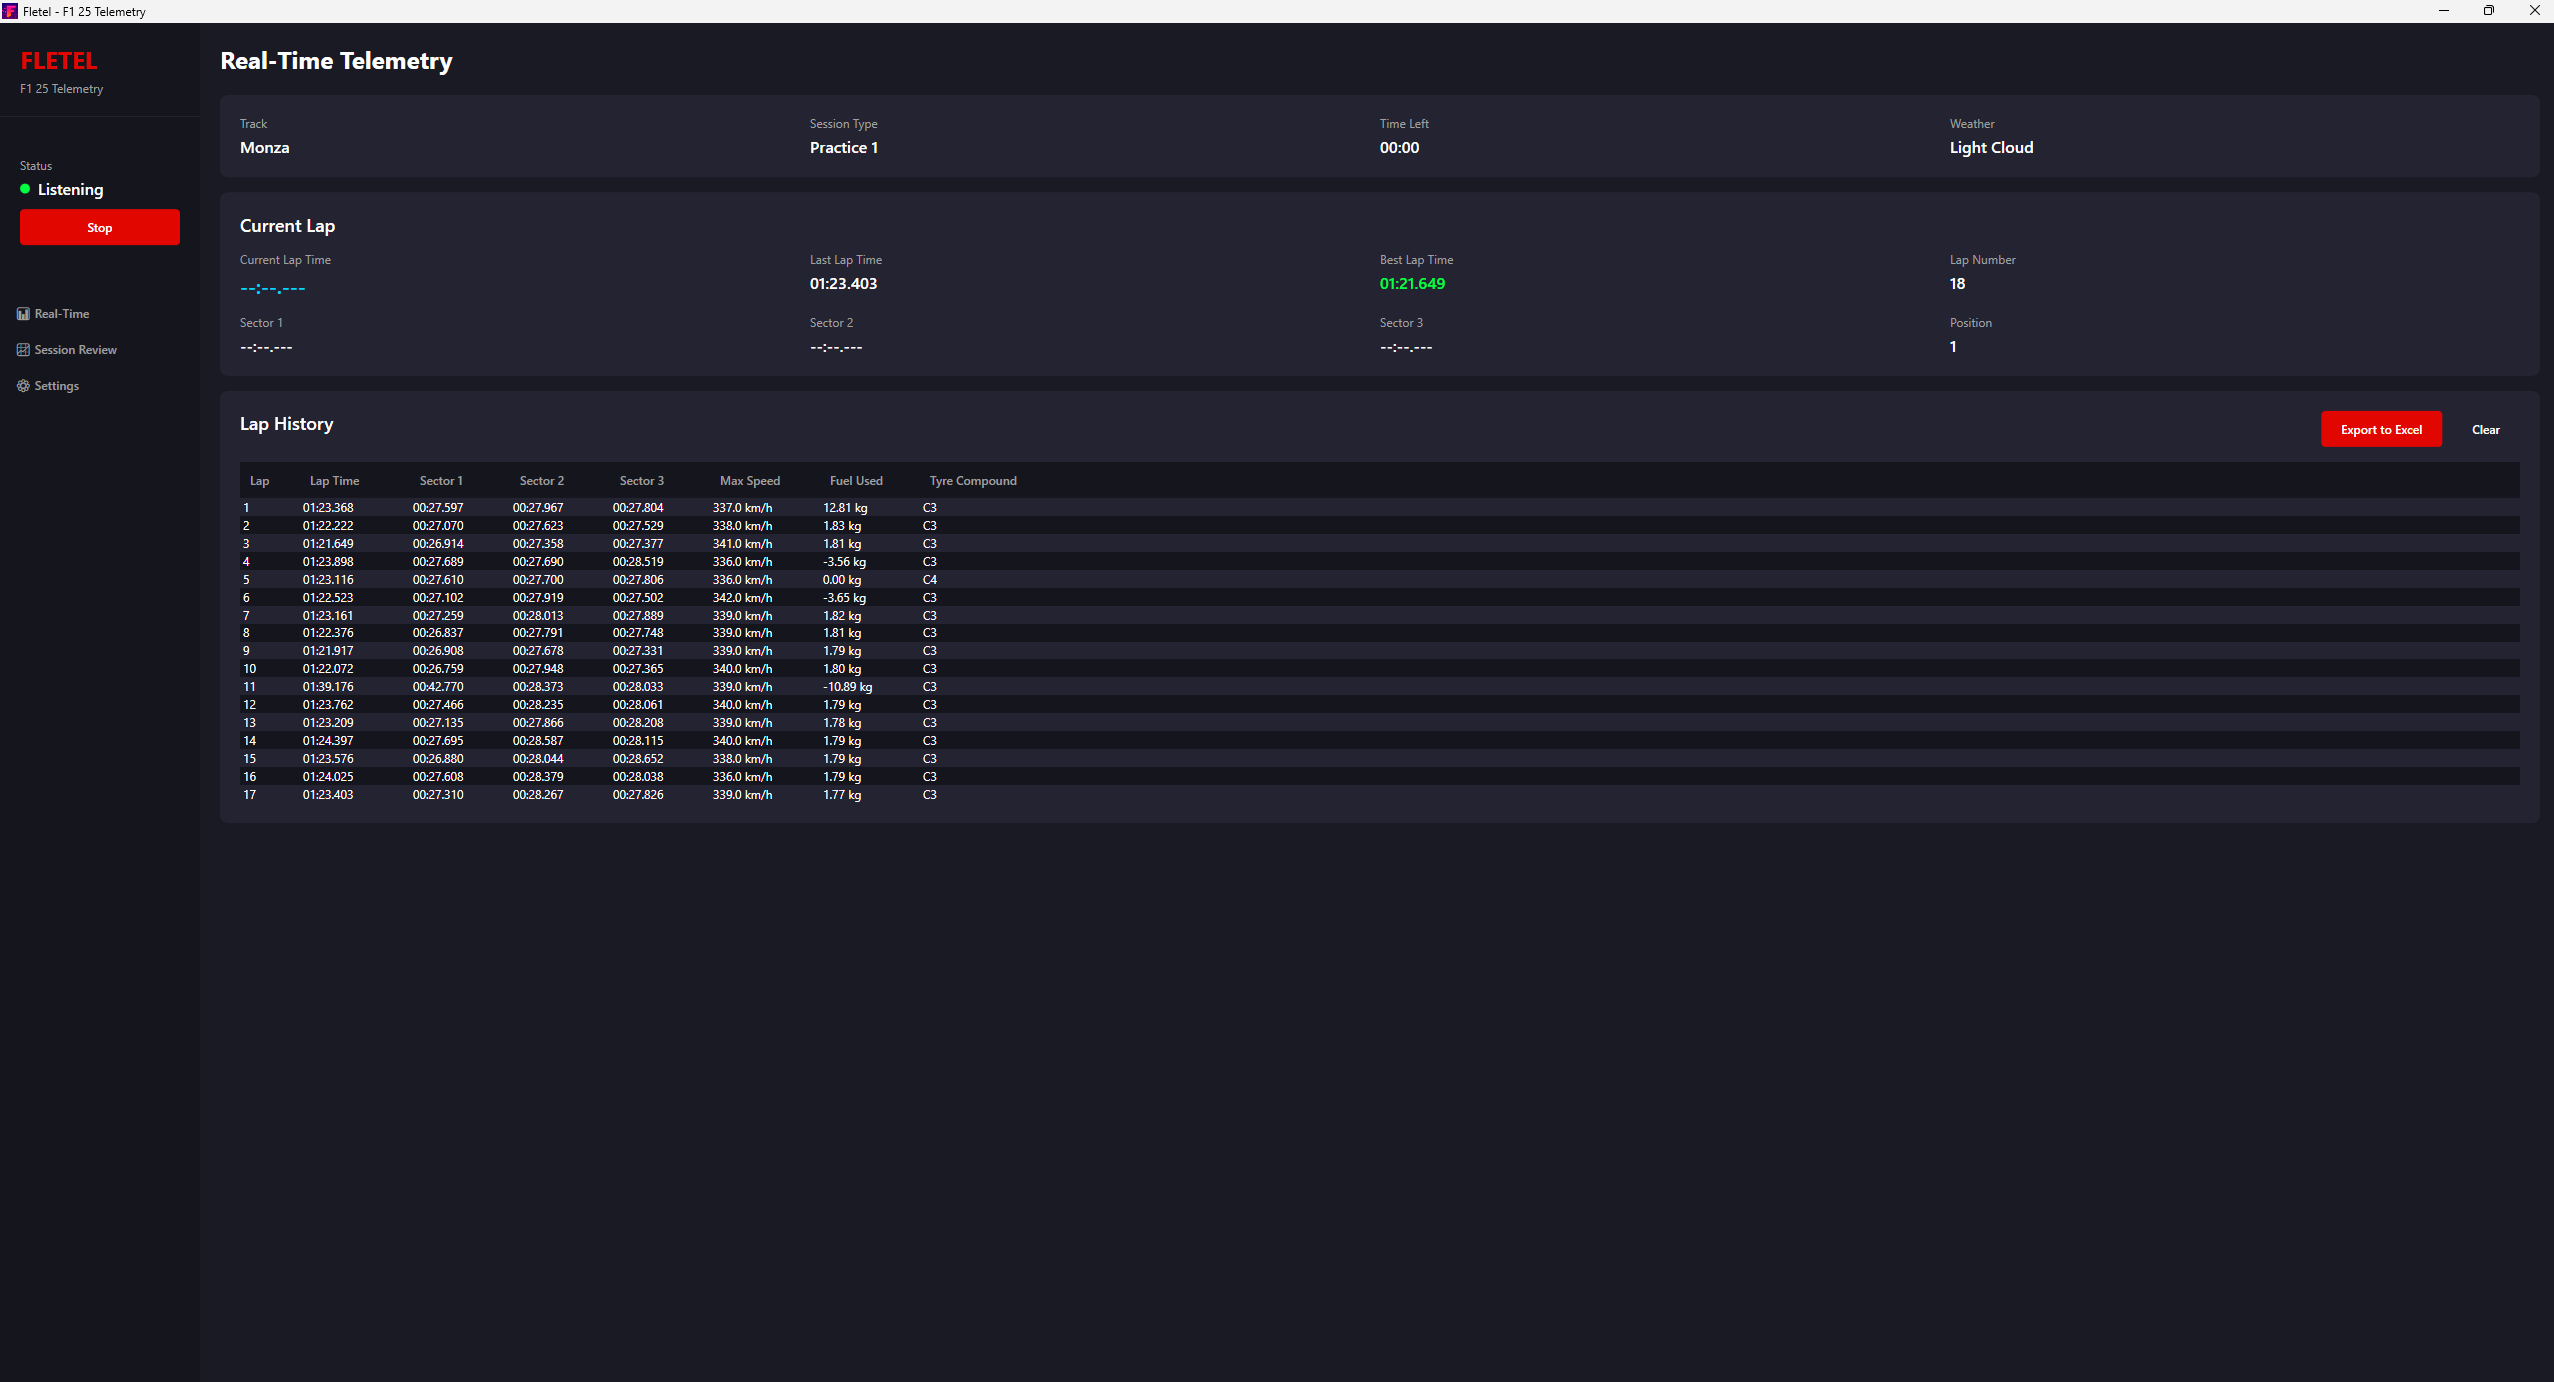The image size is (2554, 1382).
Task: Click the green Listening status indicator dot
Action: coord(23,188)
